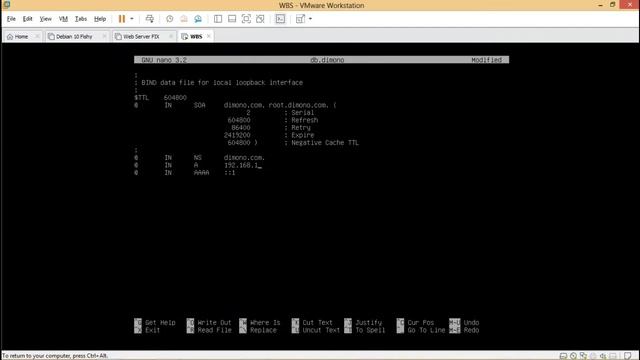Click hard disk status bar icon
The image size is (640, 360).
[563, 356]
